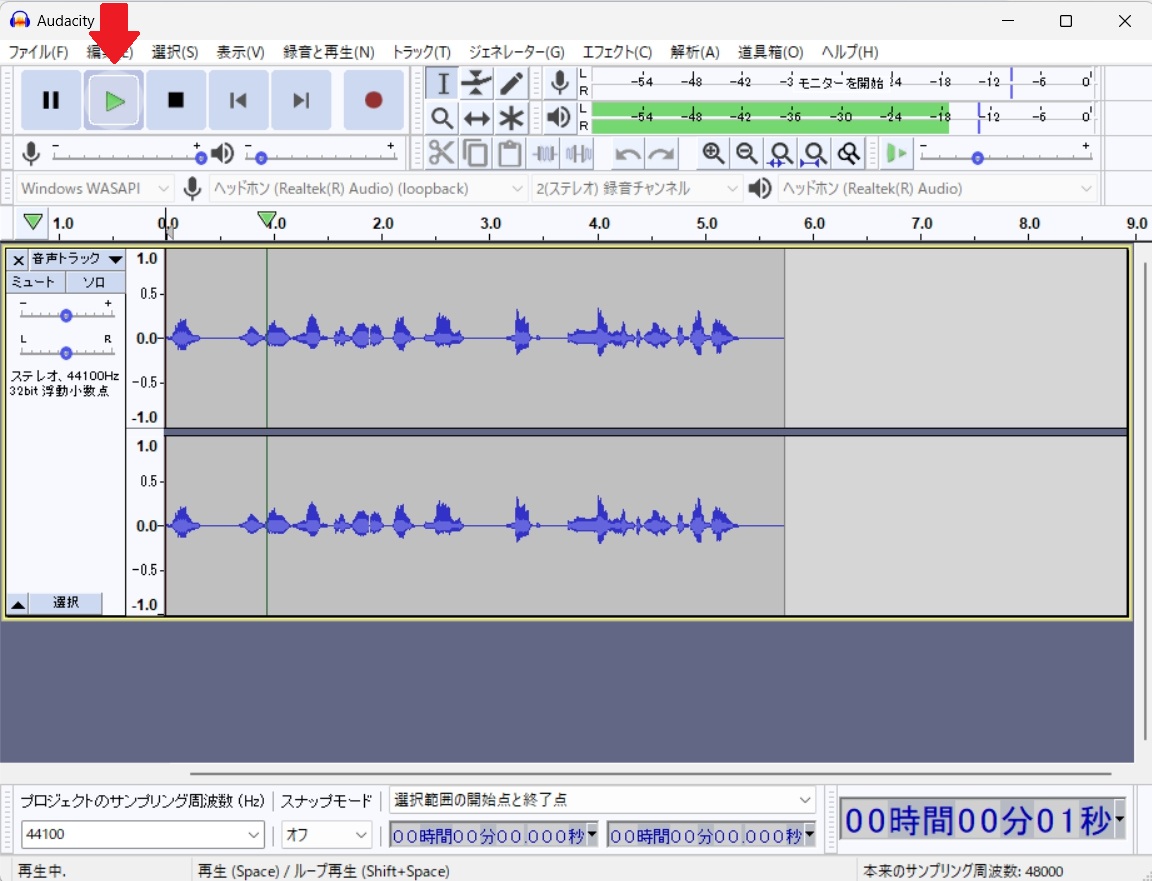Open the エフェクト menu
Screen dimensions: 1152x881
pyautogui.click(x=617, y=52)
